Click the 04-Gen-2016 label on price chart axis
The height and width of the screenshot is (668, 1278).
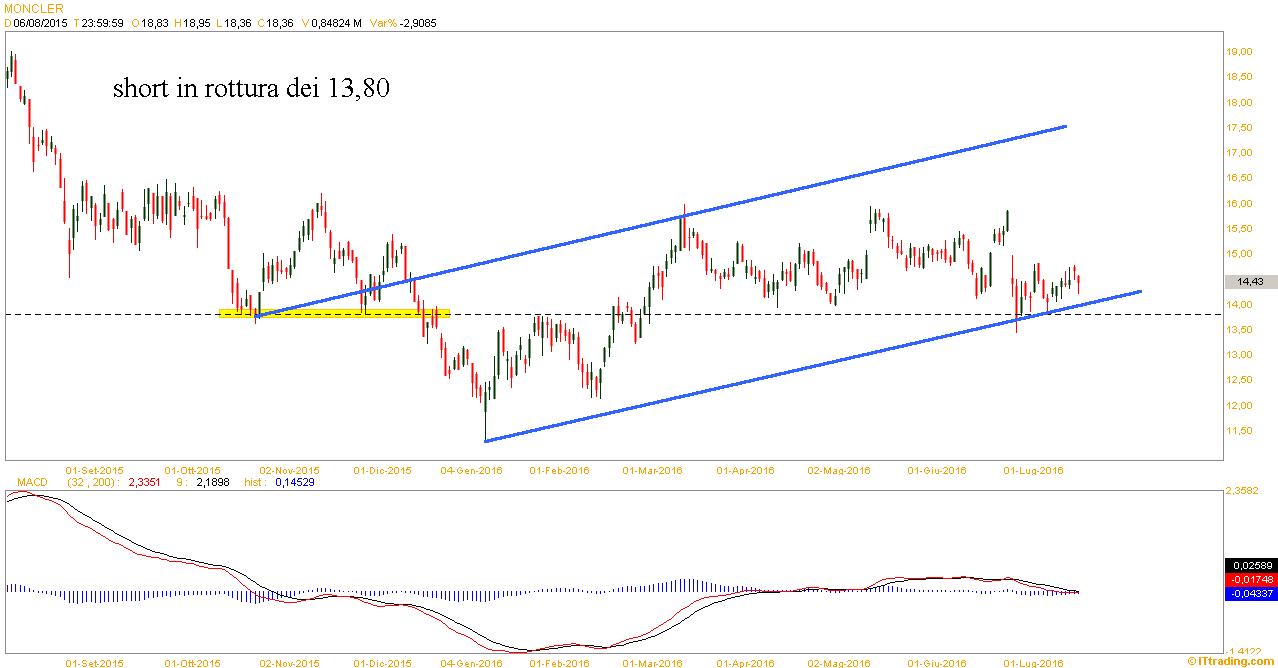[x=471, y=470]
